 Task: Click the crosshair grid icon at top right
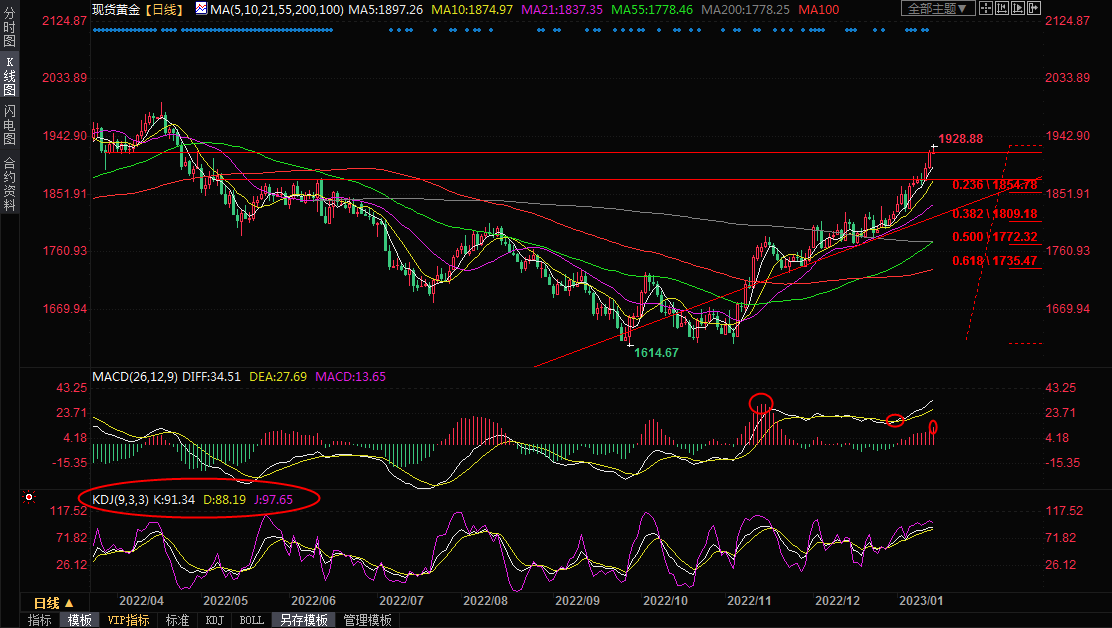988,9
